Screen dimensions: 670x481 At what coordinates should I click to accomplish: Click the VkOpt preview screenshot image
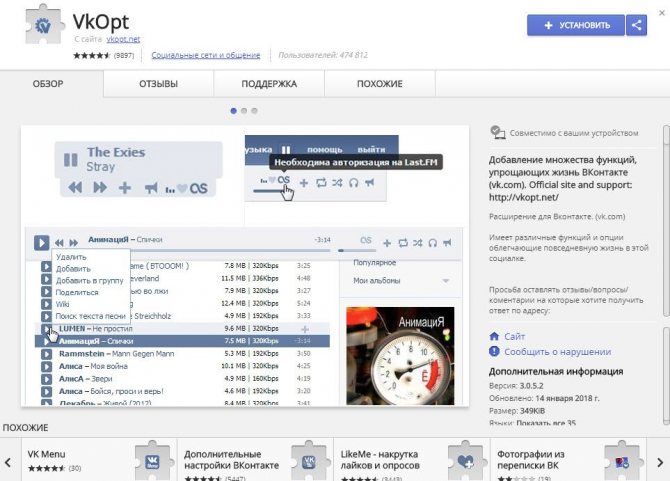click(245, 266)
